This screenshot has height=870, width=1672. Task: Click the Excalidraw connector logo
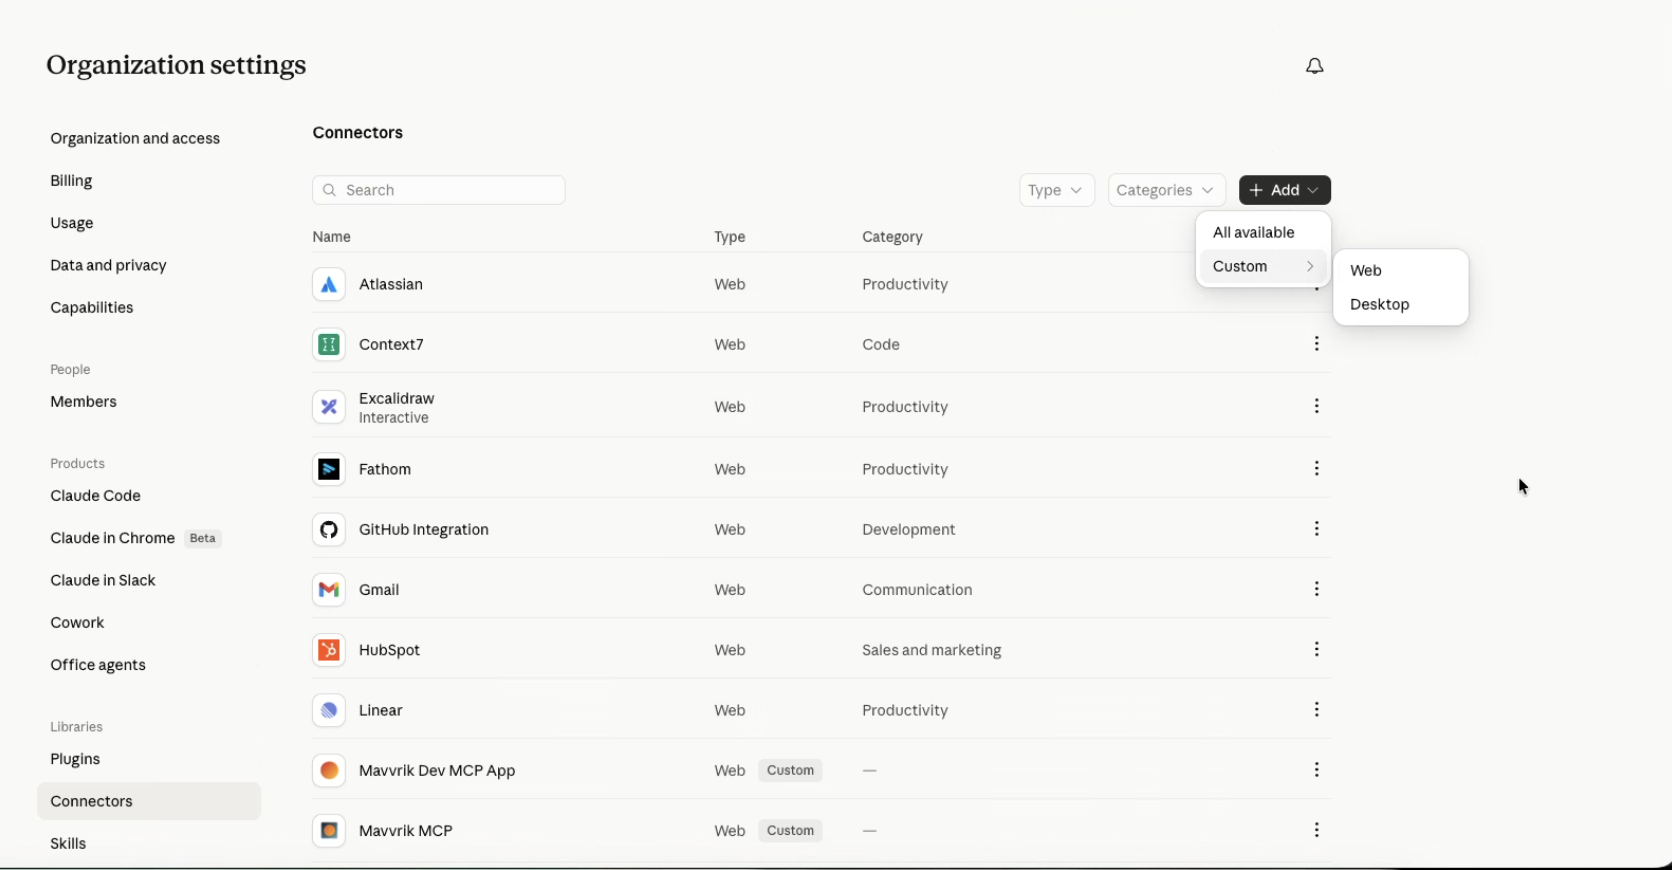coord(329,407)
